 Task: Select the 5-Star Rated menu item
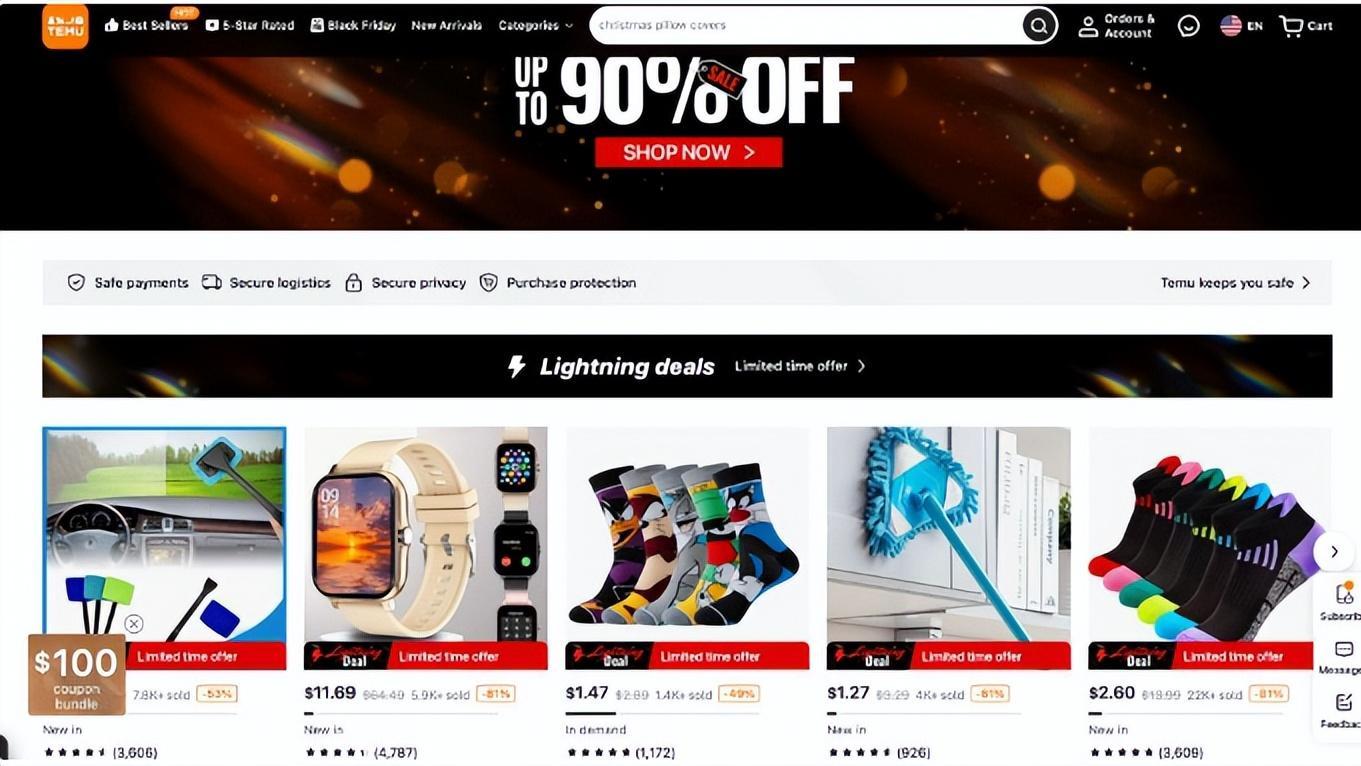pyautogui.click(x=250, y=26)
